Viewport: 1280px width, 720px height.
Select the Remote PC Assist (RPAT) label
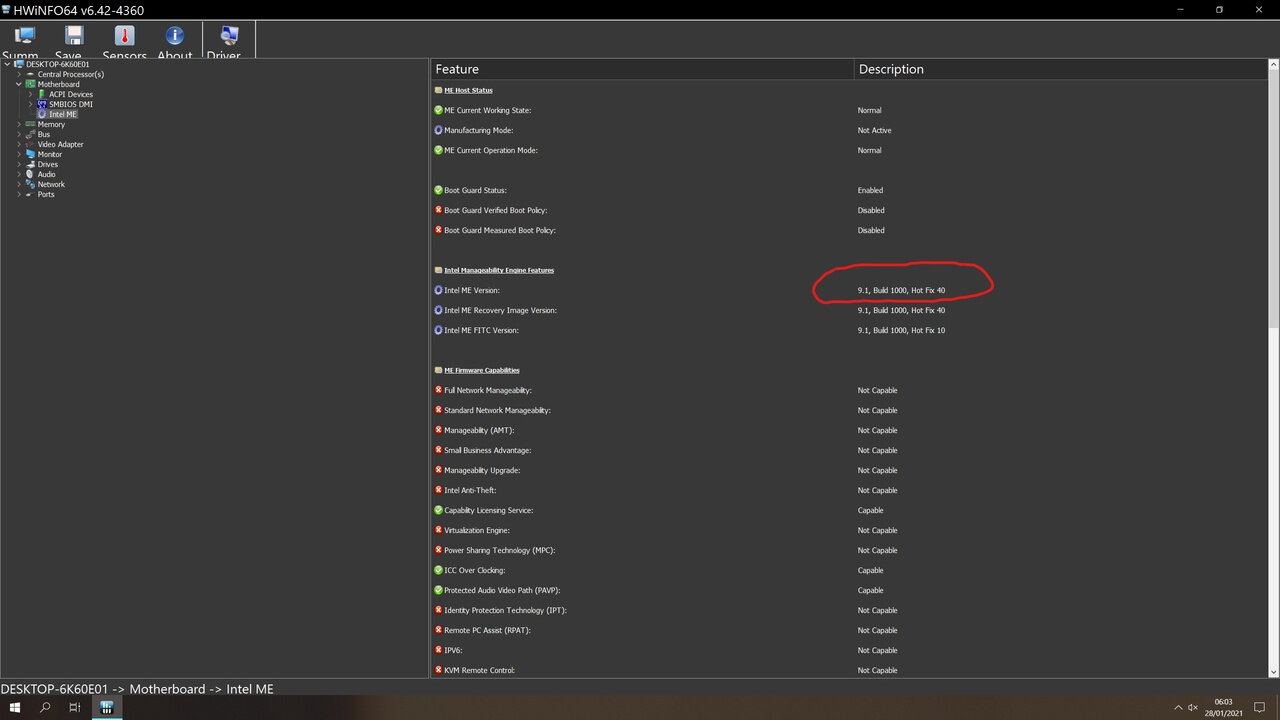click(x=487, y=630)
